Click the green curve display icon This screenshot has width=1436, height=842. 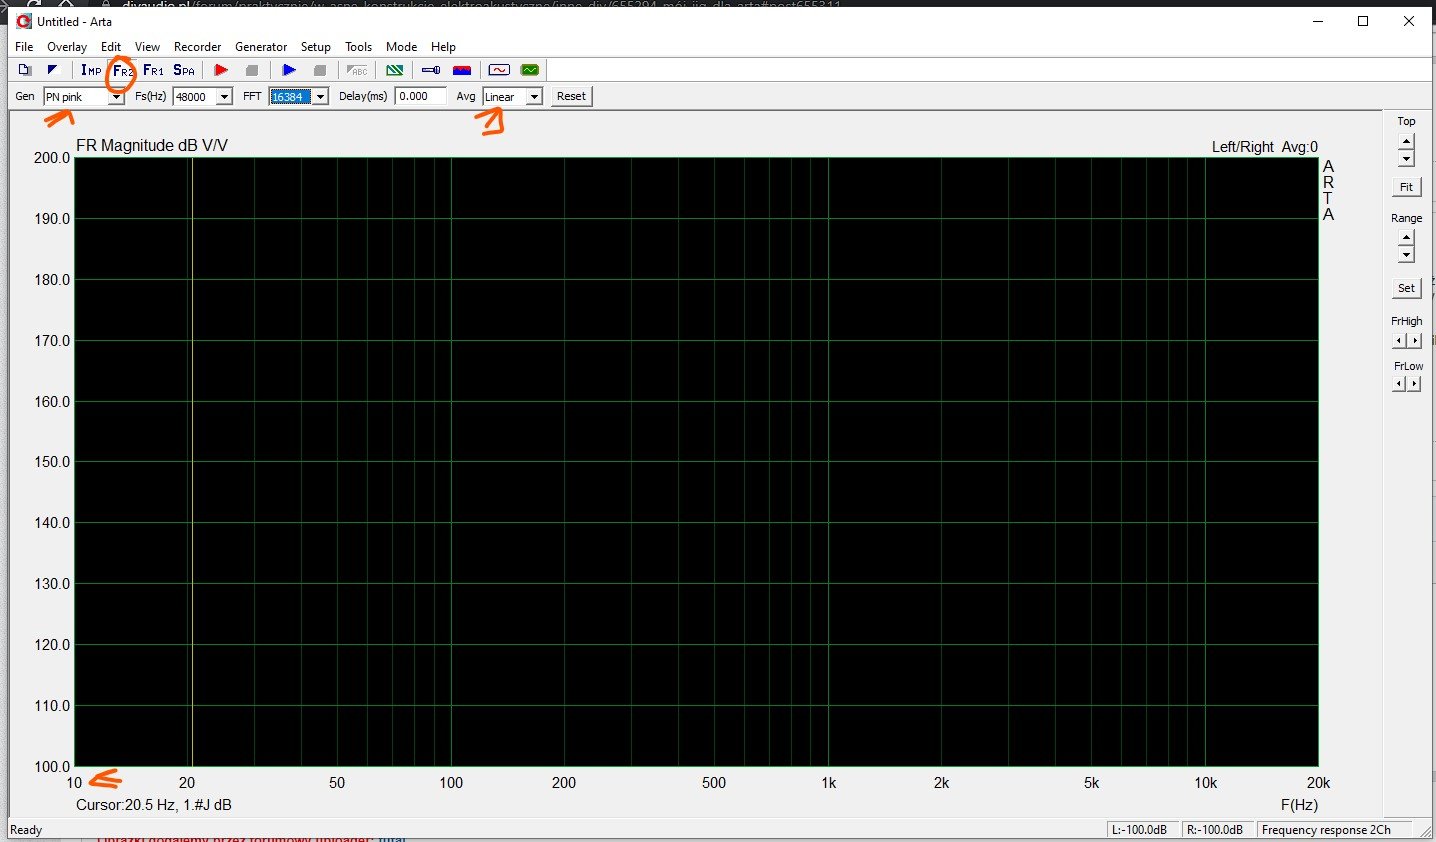(530, 70)
